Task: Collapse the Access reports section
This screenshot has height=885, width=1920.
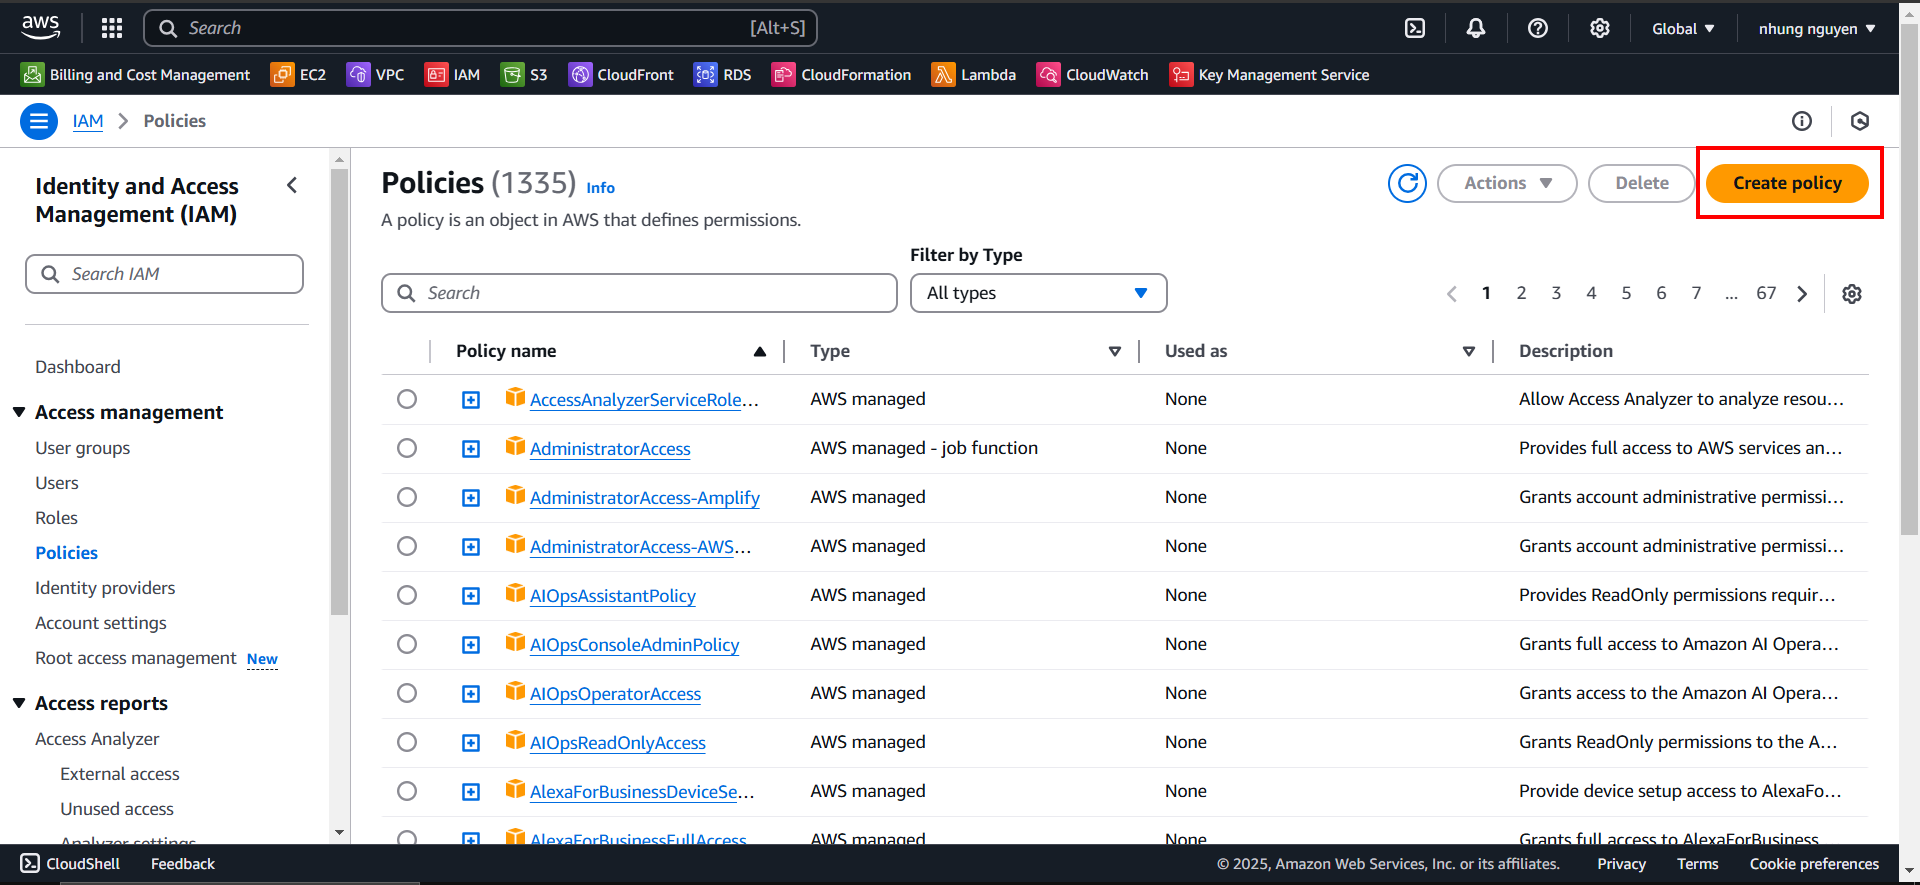Action: (19, 703)
